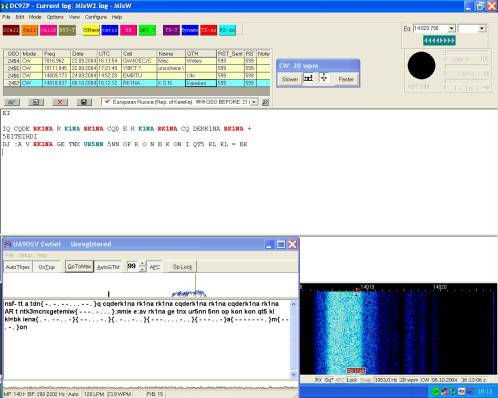The height and width of the screenshot is (398, 498).
Task: Click the CwGet text scrollbar up arrow
Action: (293, 304)
